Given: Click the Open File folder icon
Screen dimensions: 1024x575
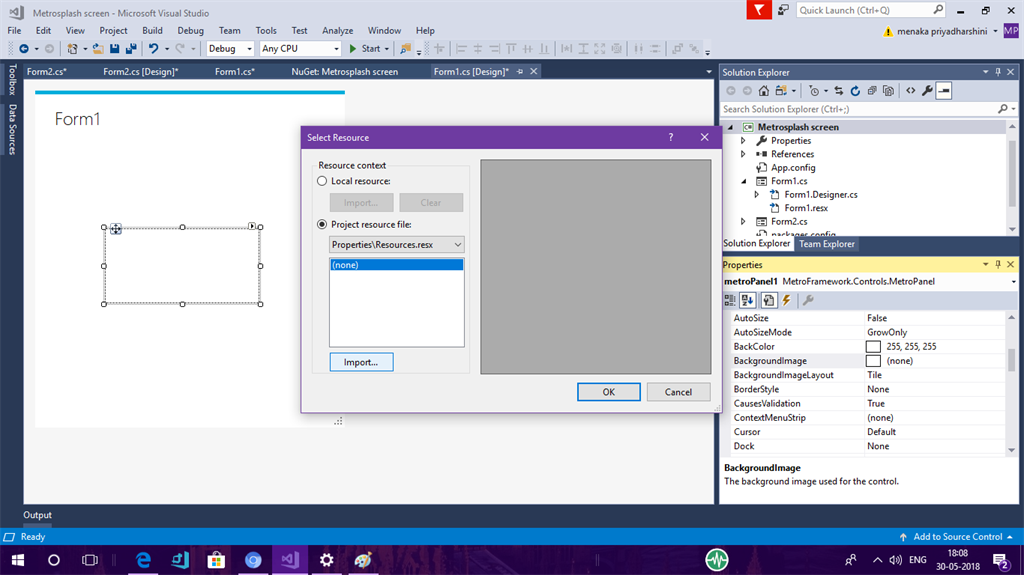Looking at the screenshot, I should click(98, 48).
